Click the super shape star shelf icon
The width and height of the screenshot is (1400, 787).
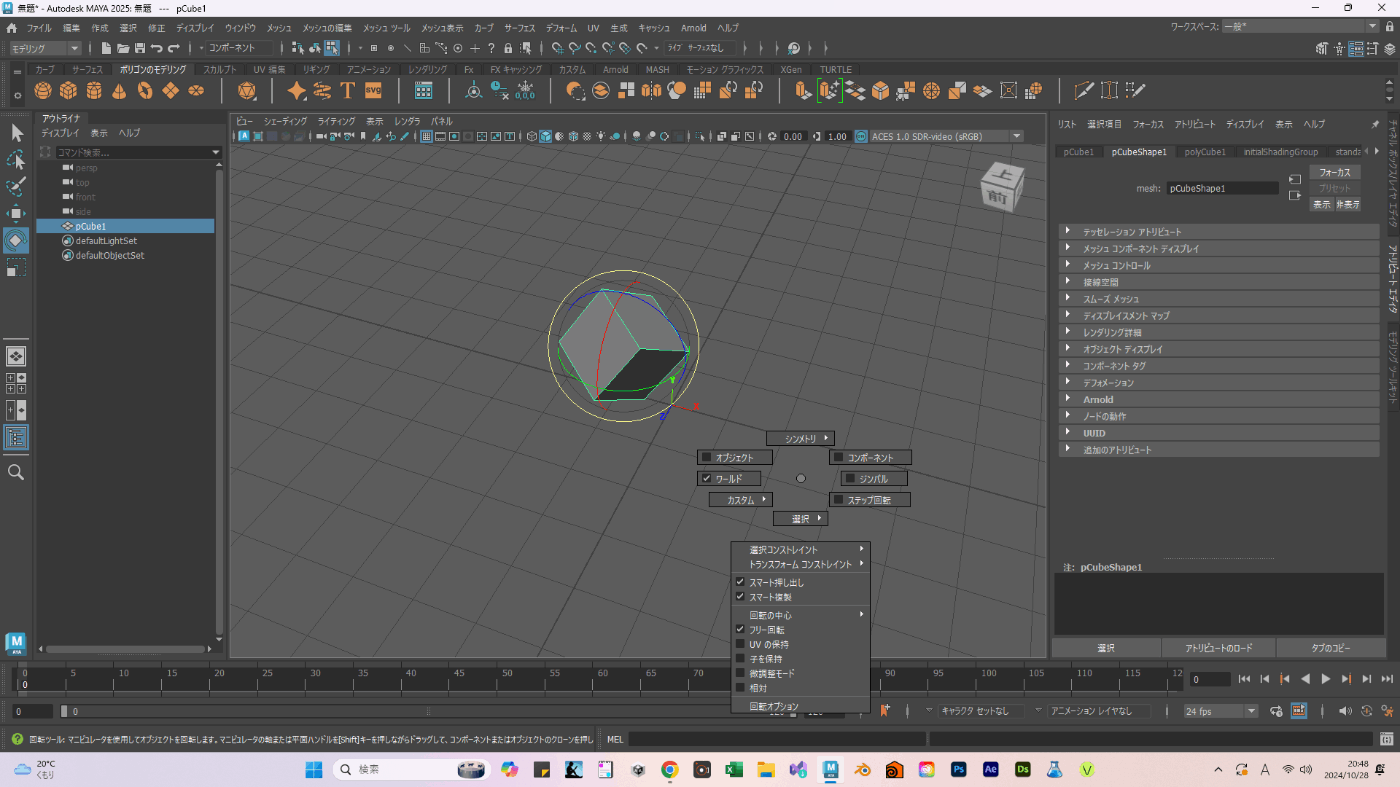[x=297, y=91]
